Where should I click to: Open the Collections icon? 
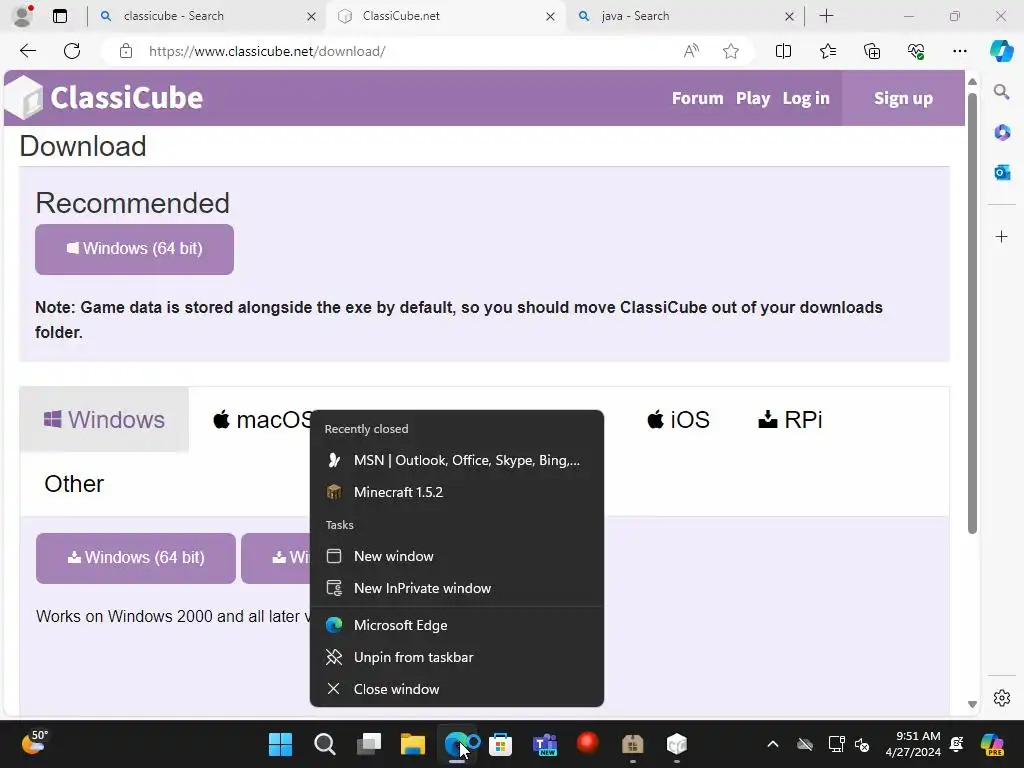[x=872, y=51]
